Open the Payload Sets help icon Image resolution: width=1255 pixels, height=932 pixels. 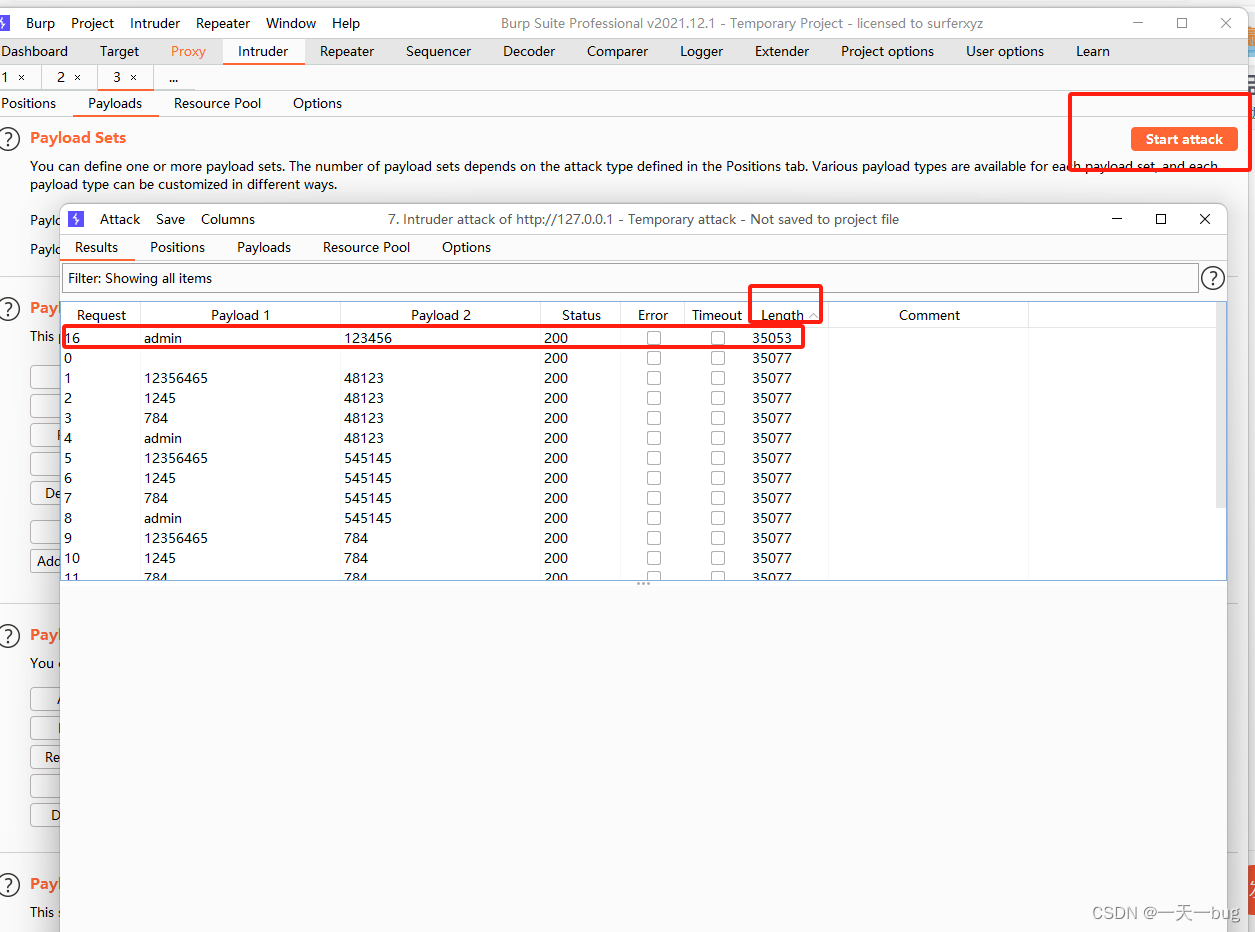coord(10,139)
